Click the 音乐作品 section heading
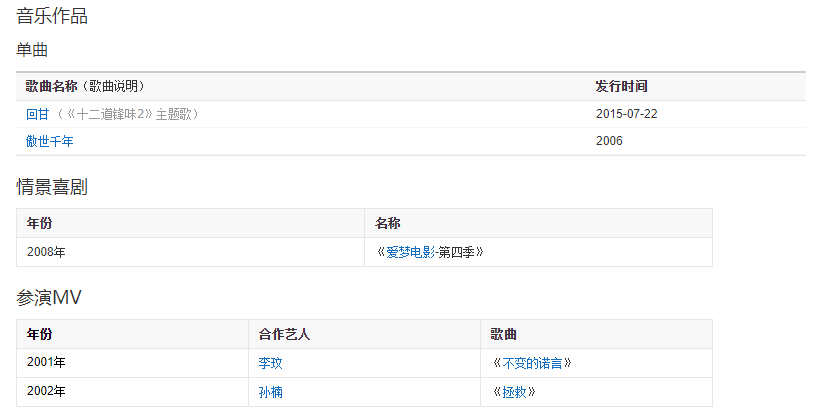This screenshot has width=818, height=417. tap(52, 16)
